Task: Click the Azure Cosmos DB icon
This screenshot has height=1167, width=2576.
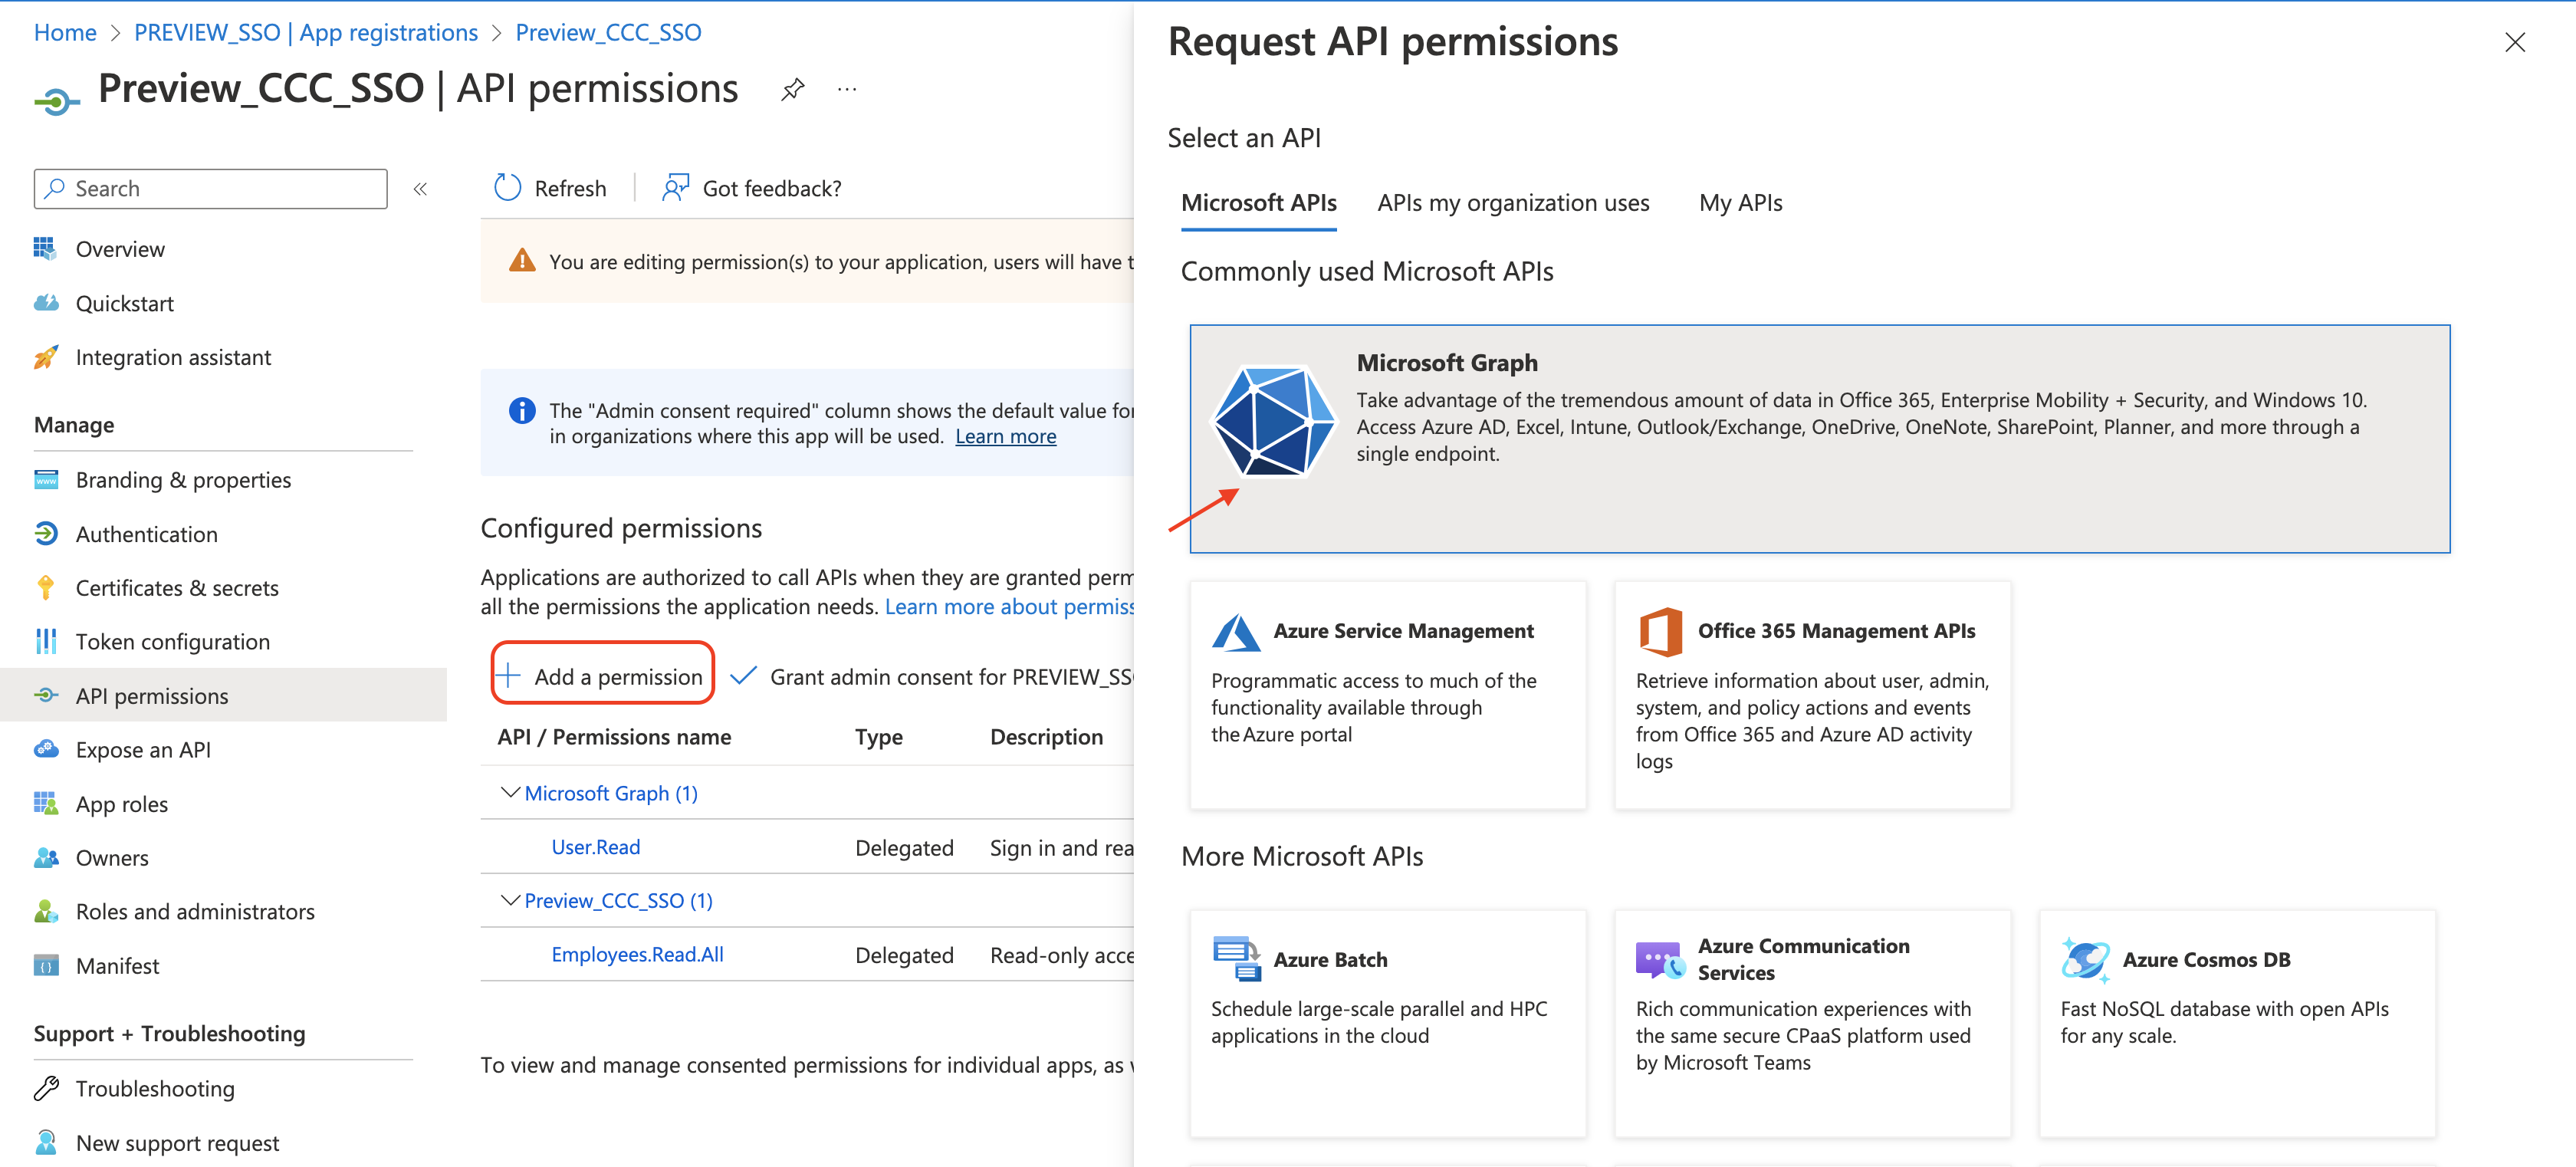Action: tap(2085, 959)
